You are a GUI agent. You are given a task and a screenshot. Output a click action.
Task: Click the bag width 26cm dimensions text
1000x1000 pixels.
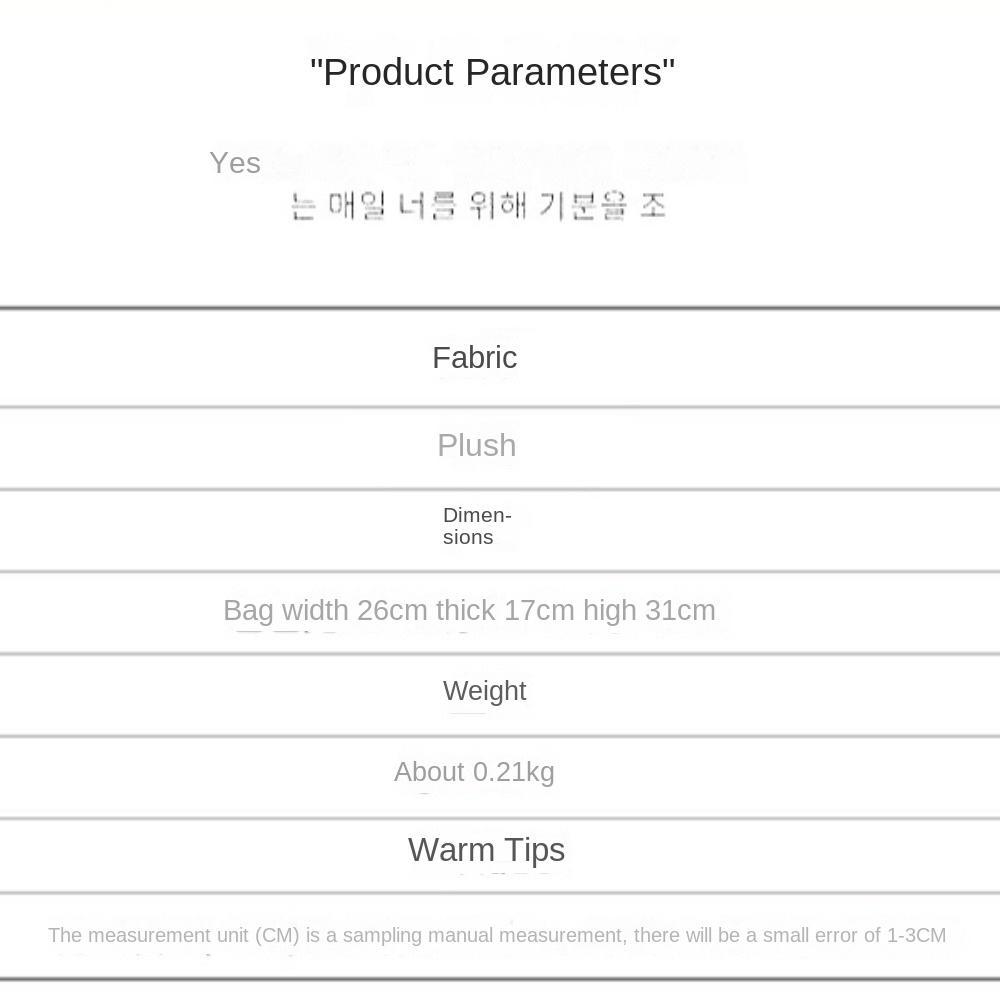[469, 610]
